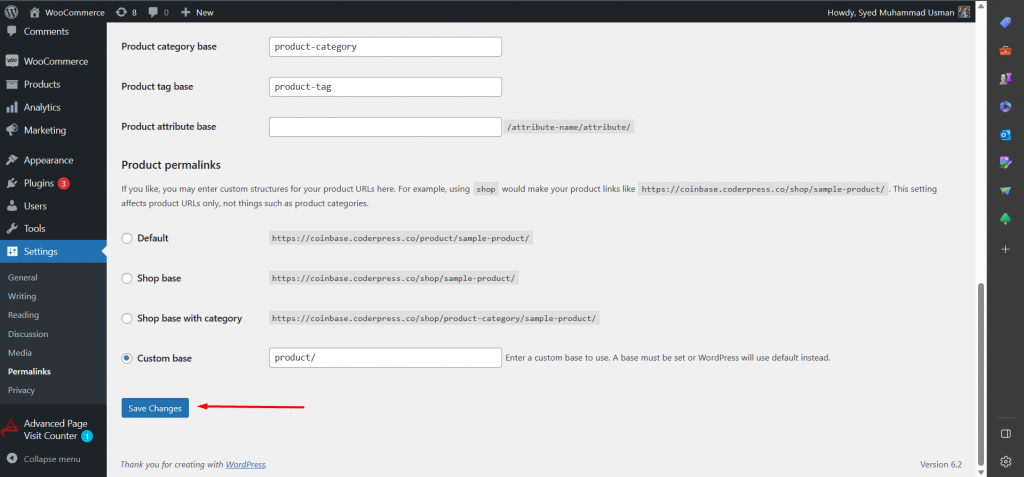The width and height of the screenshot is (1024, 477).
Task: Go to the Privacy settings page
Action: tap(21, 390)
